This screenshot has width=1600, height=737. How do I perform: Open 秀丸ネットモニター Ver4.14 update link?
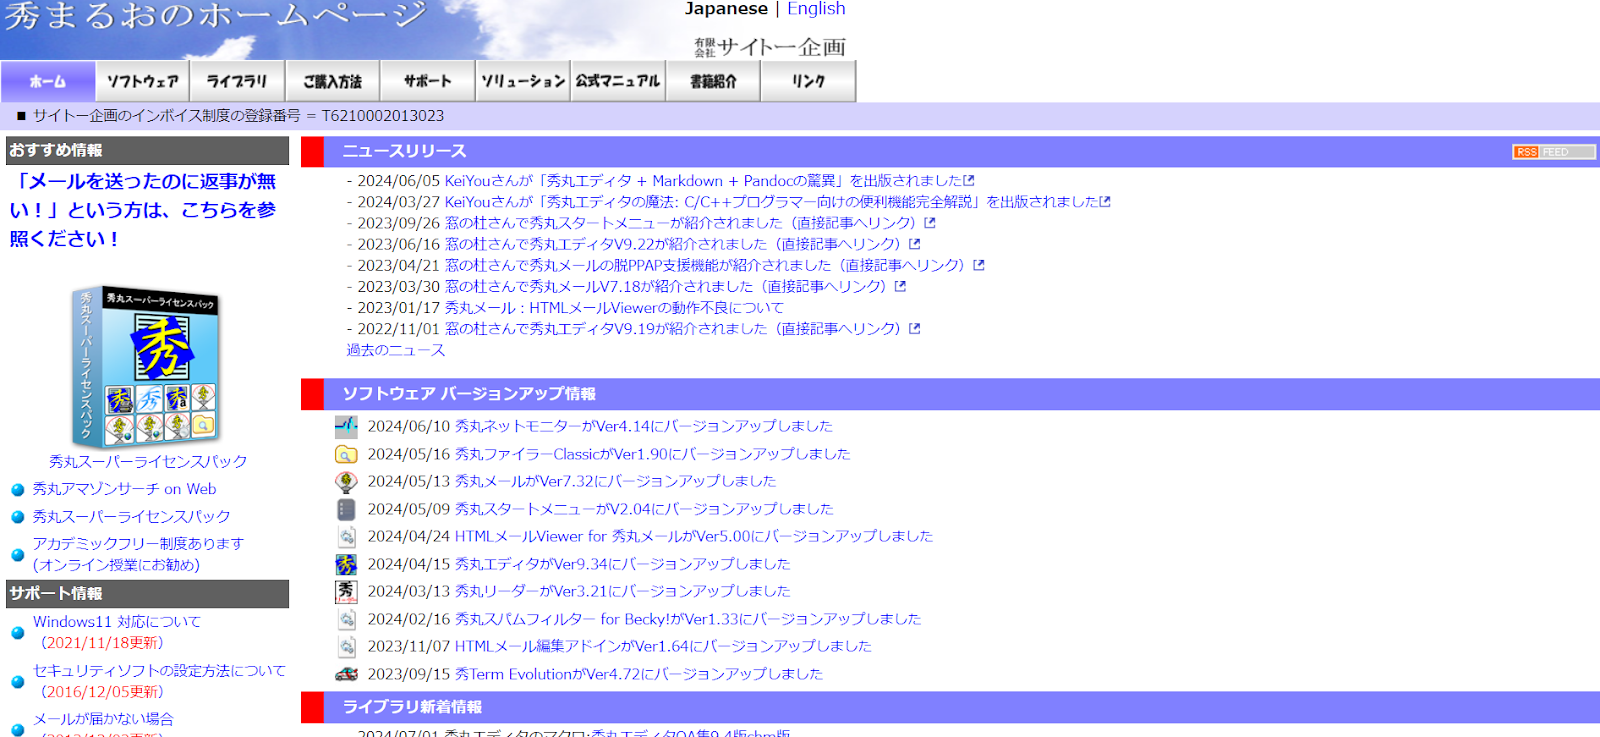pos(644,426)
